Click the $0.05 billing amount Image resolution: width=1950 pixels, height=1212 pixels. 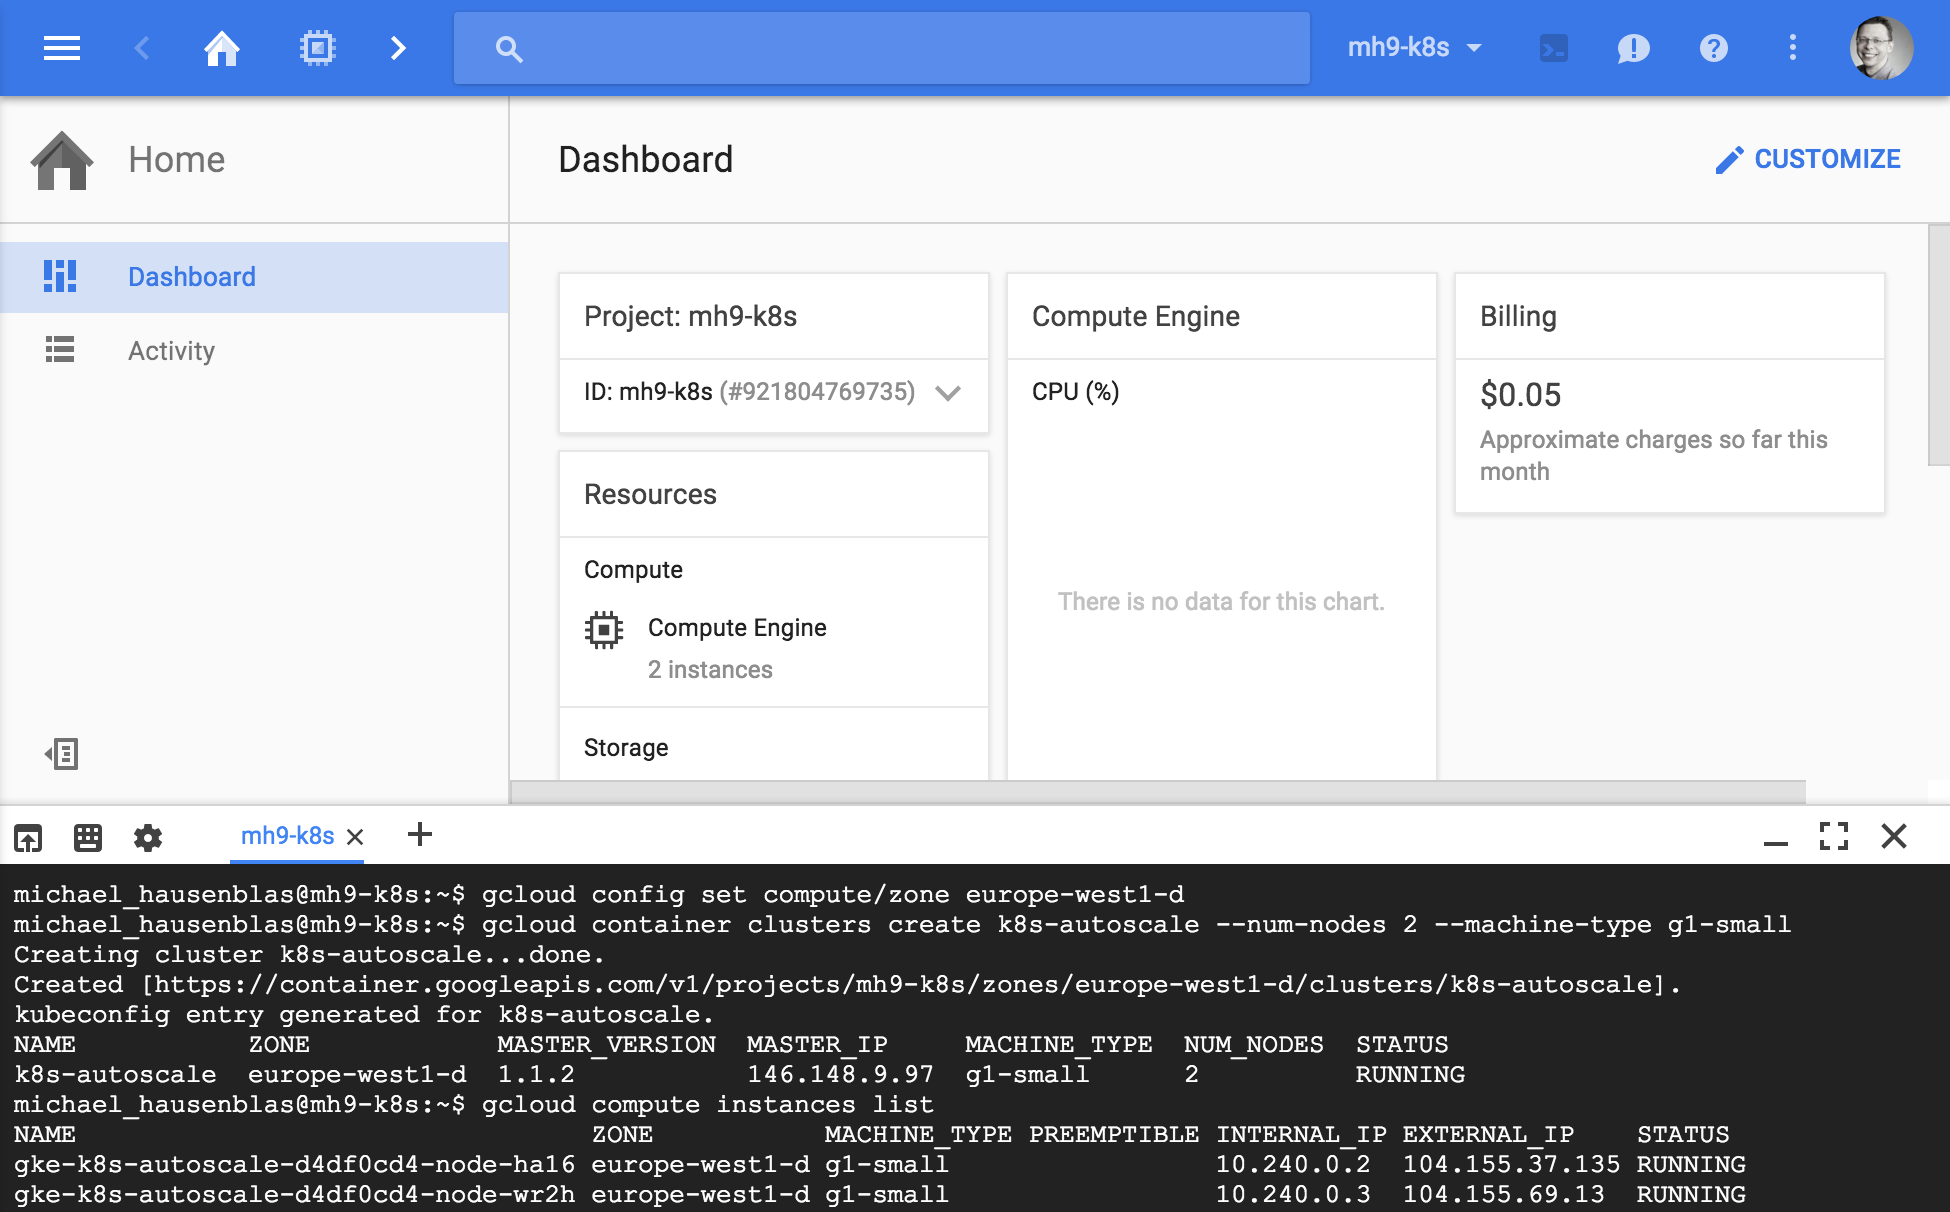(1520, 395)
